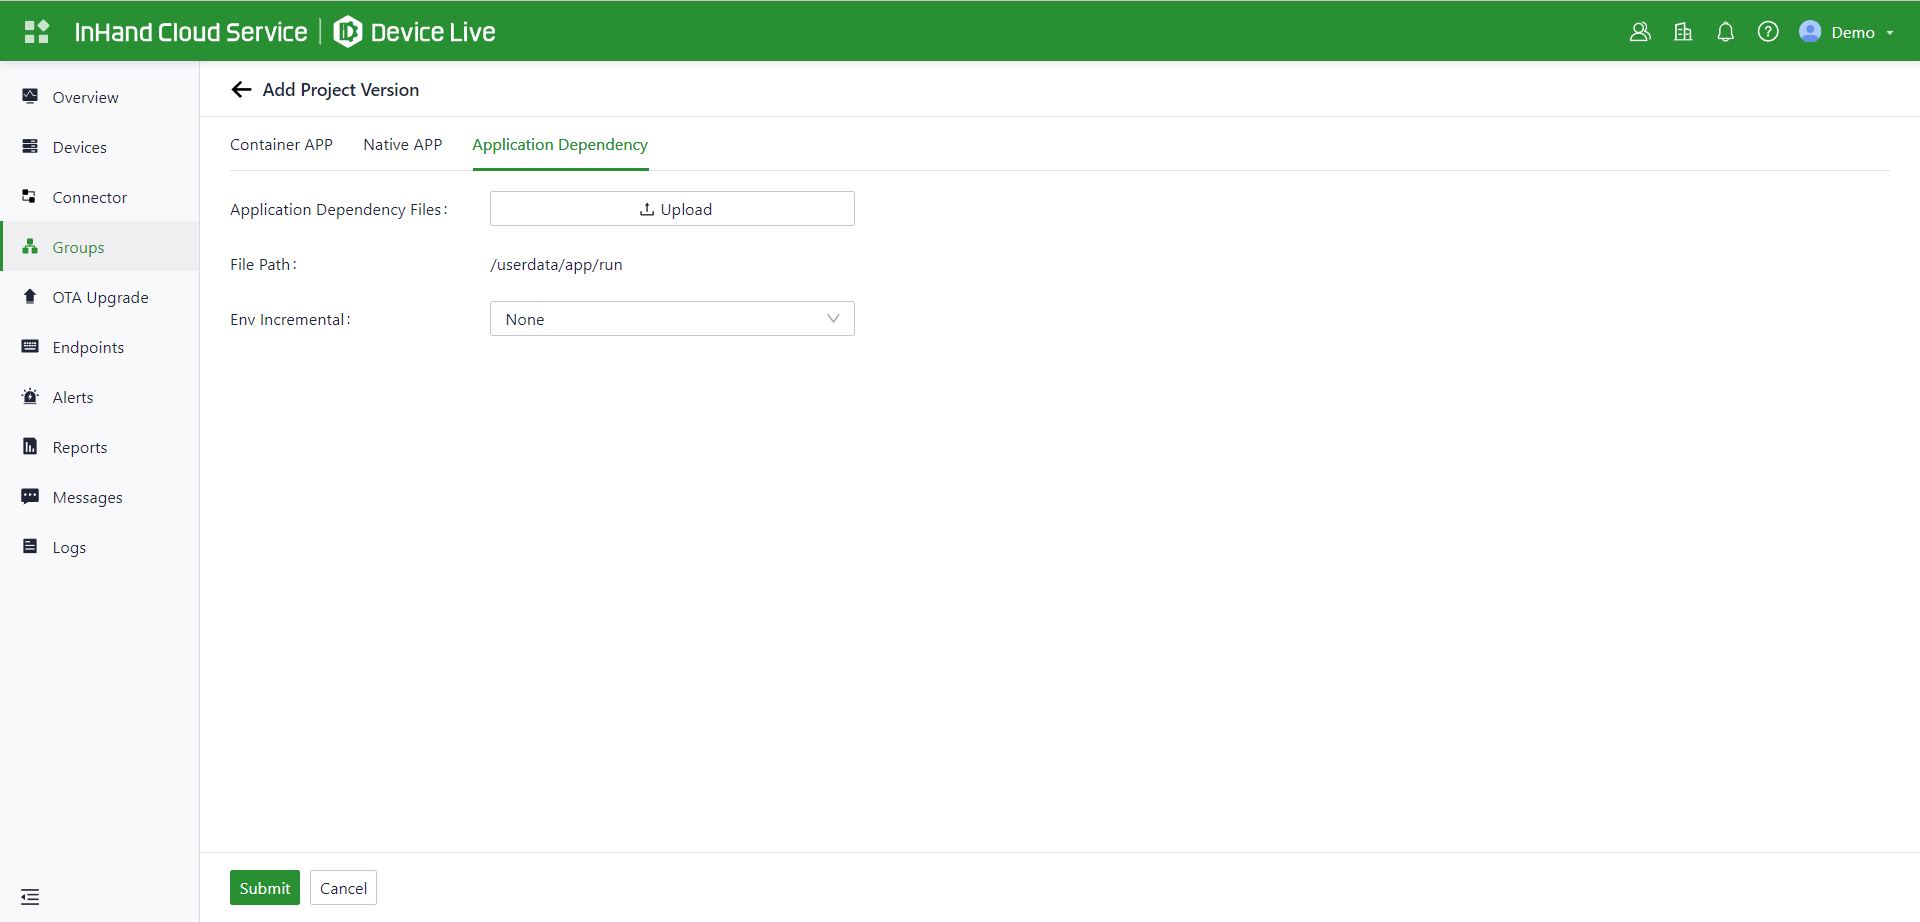Click the help question mark icon
The image size is (1920, 922).
pos(1768,32)
